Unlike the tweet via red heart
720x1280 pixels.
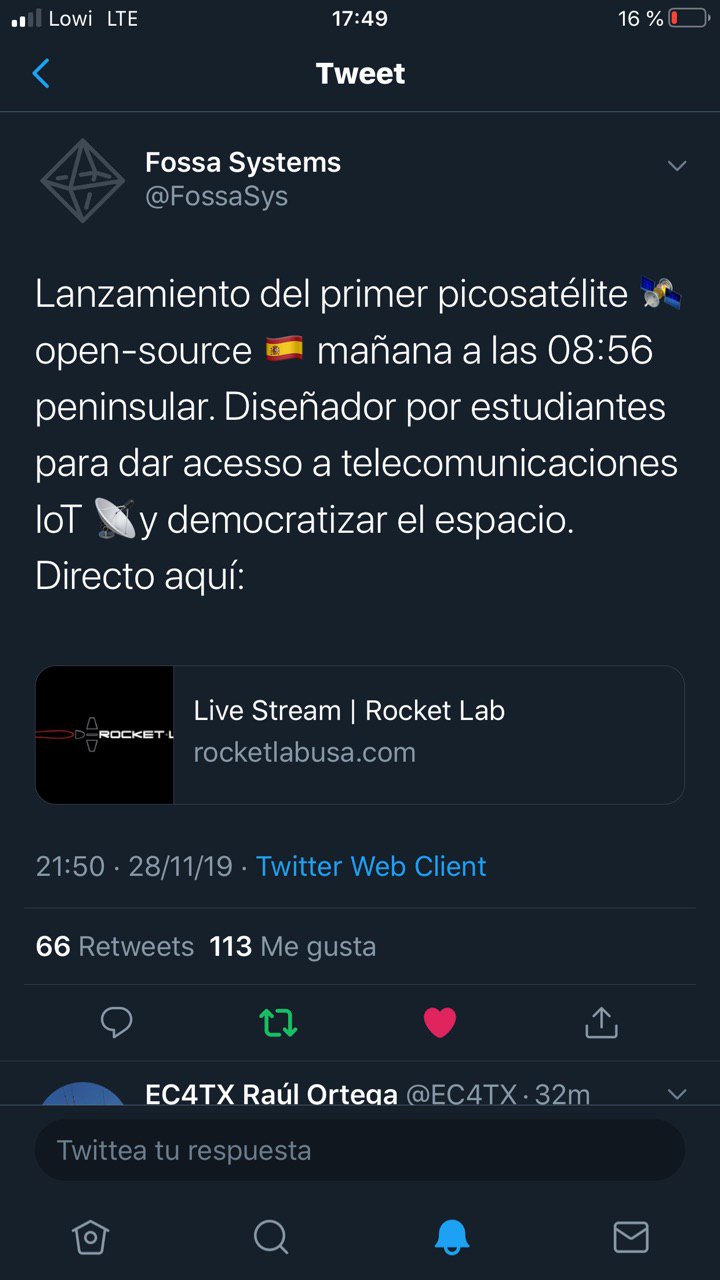coord(440,1022)
